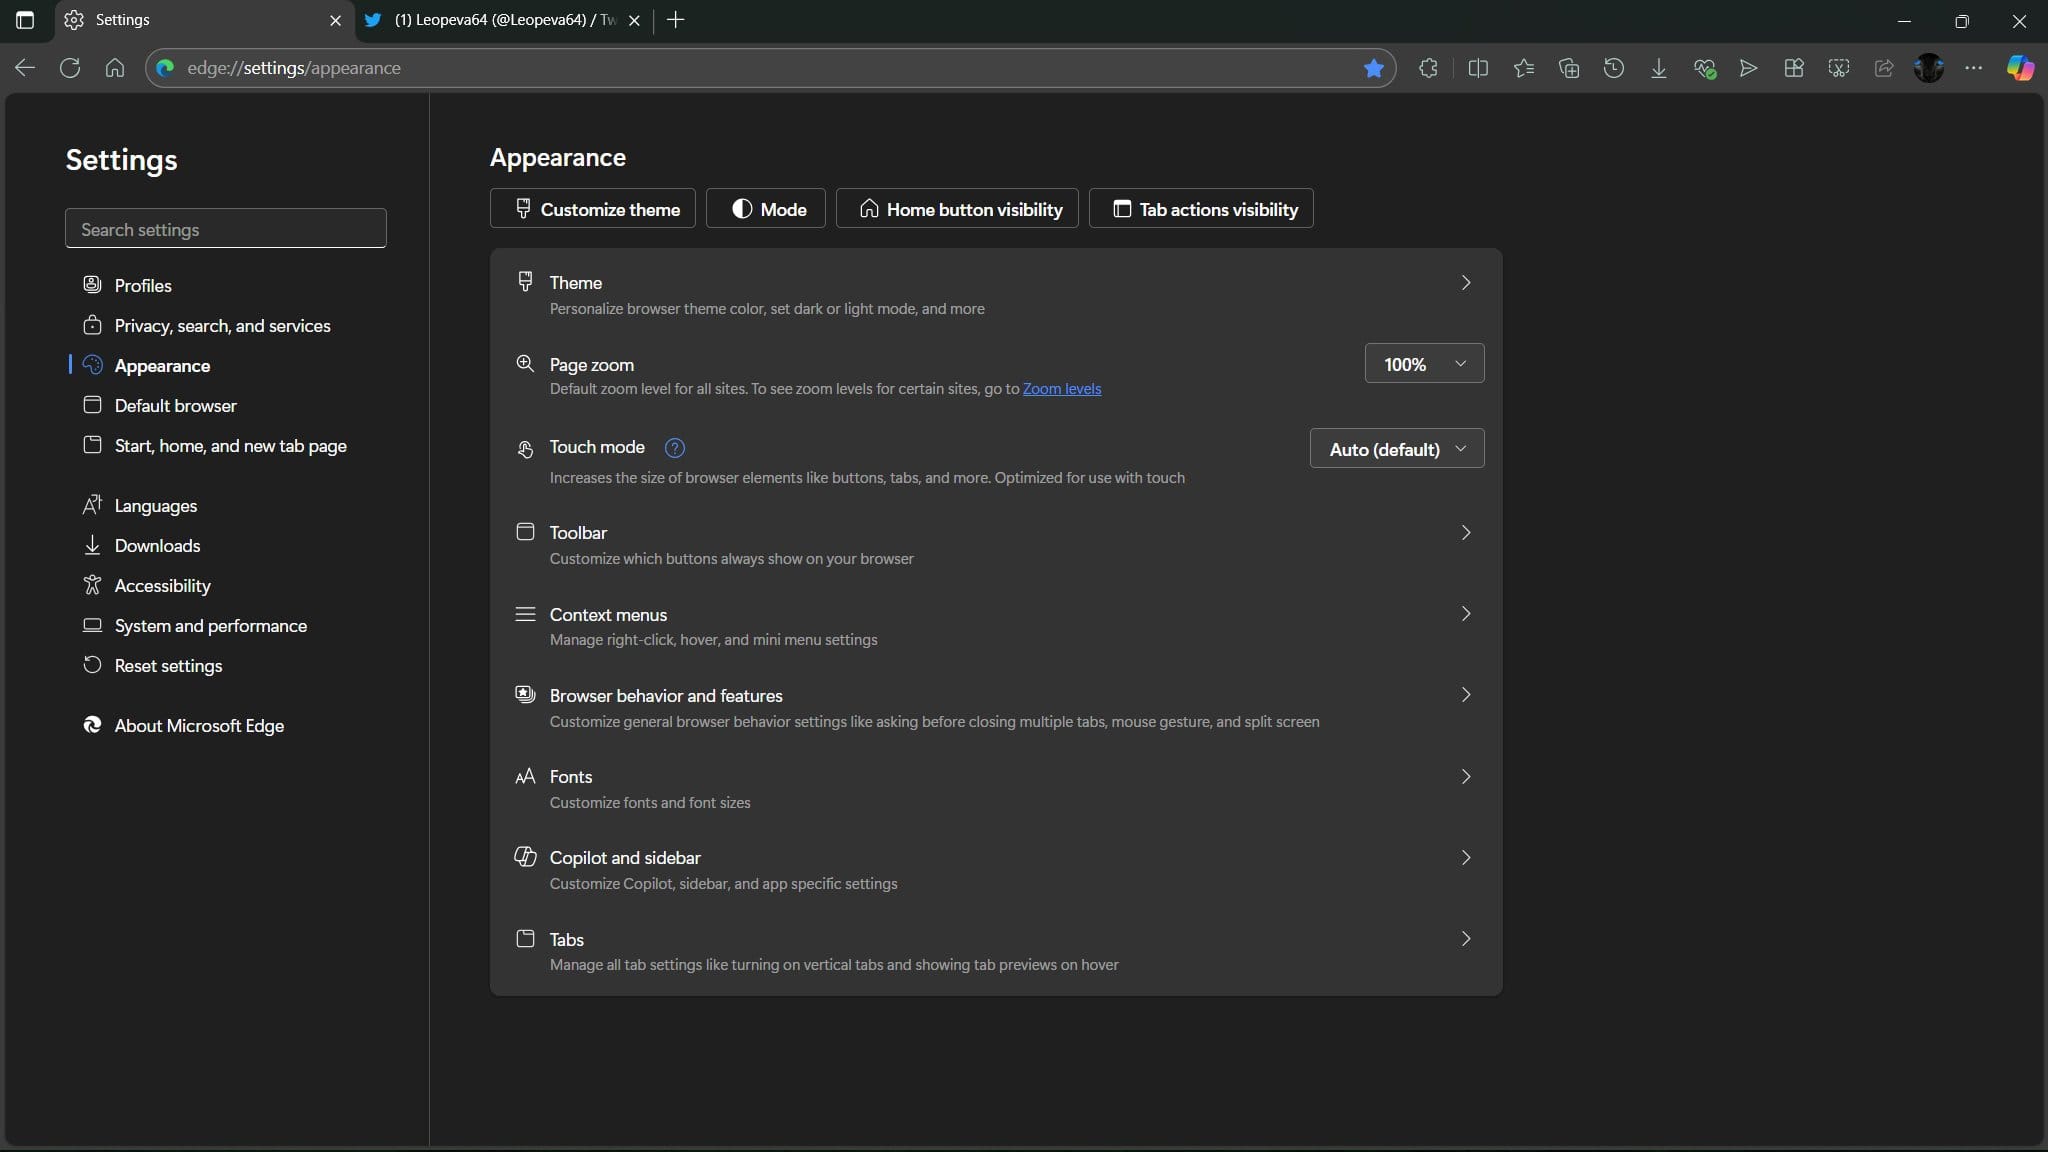Viewport: 2048px width, 1152px height.
Task: Expand the Theme settings chevron
Action: point(1464,283)
